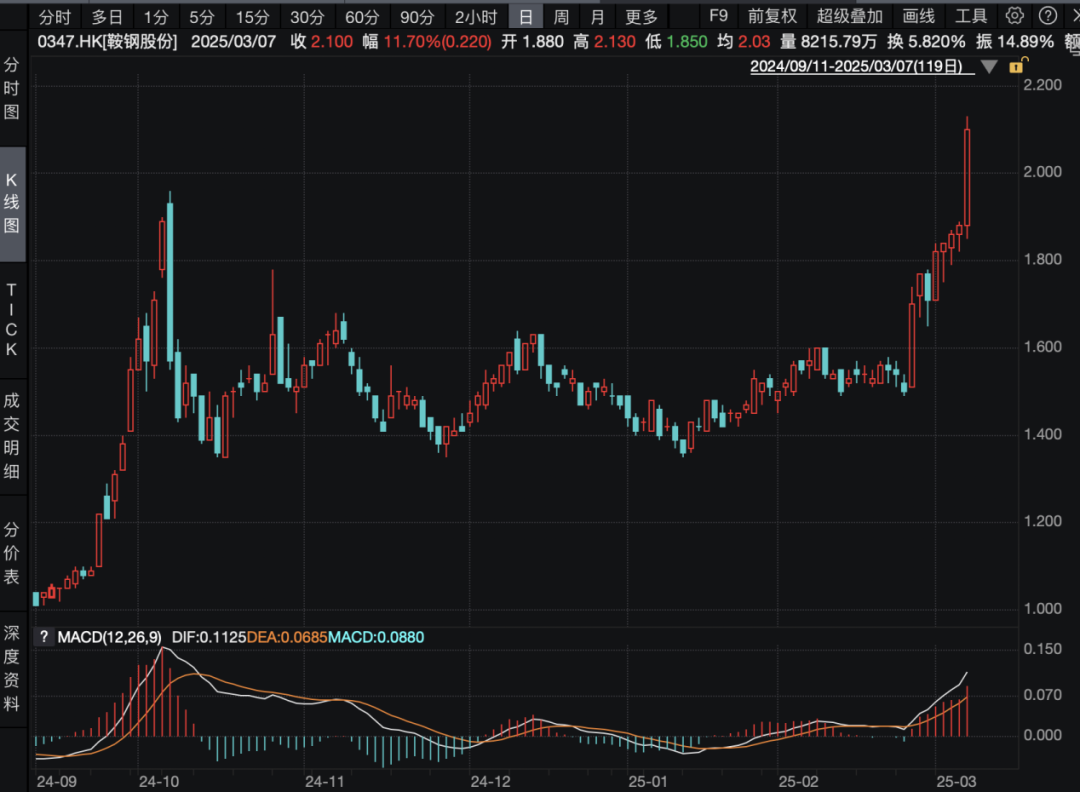This screenshot has width=1080, height=792.
Task: Switch the chart to 周 weekly period
Action: (562, 16)
